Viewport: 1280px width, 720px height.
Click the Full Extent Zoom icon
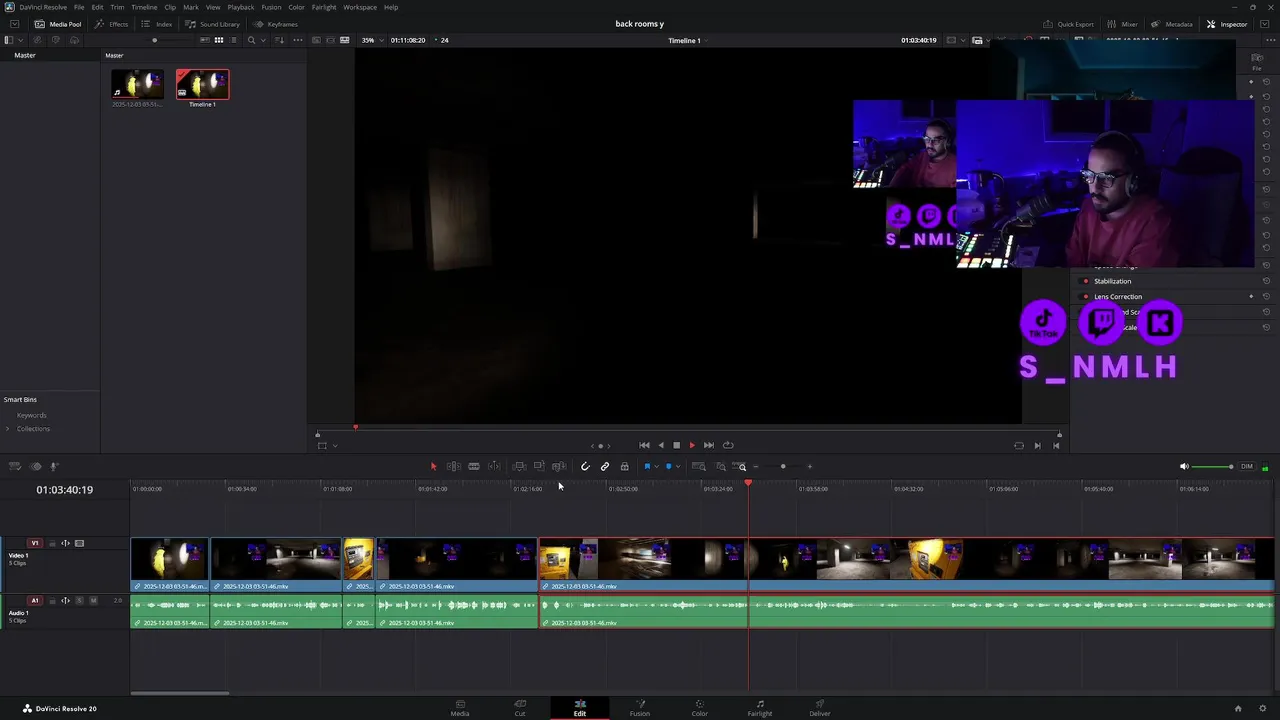pos(699,466)
